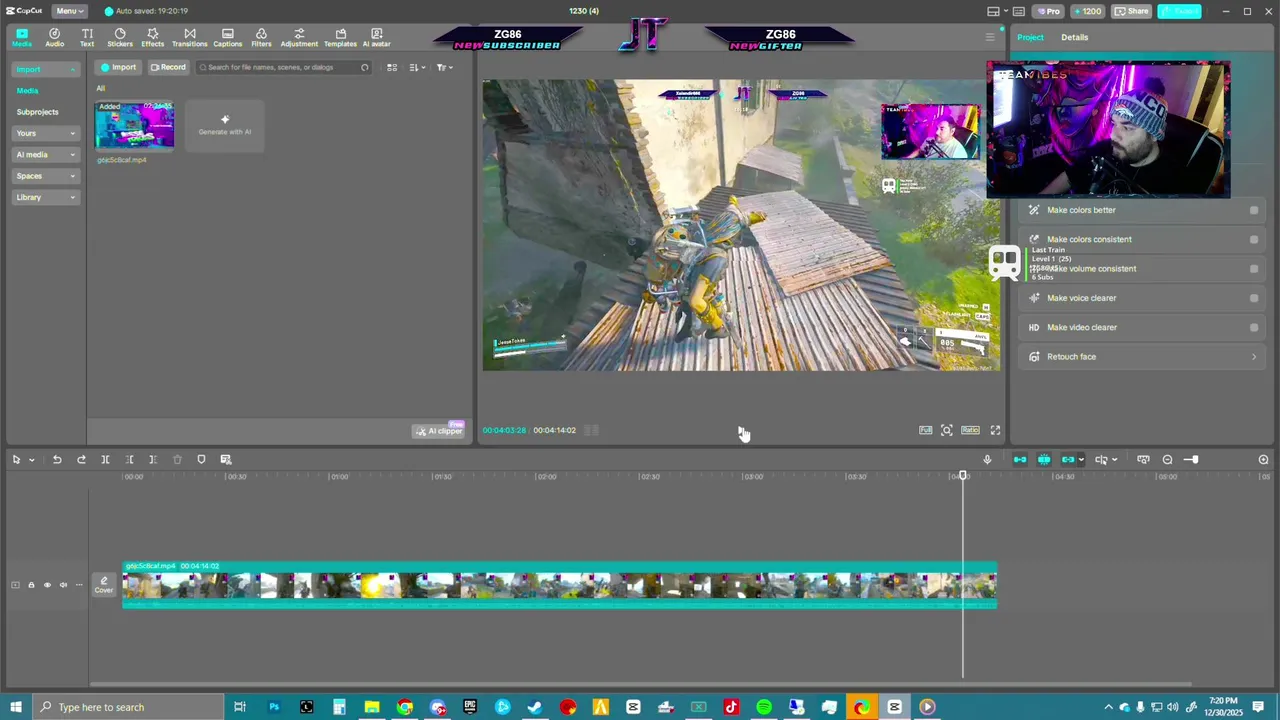
Task: Mute the video track audio
Action: [x=63, y=585]
